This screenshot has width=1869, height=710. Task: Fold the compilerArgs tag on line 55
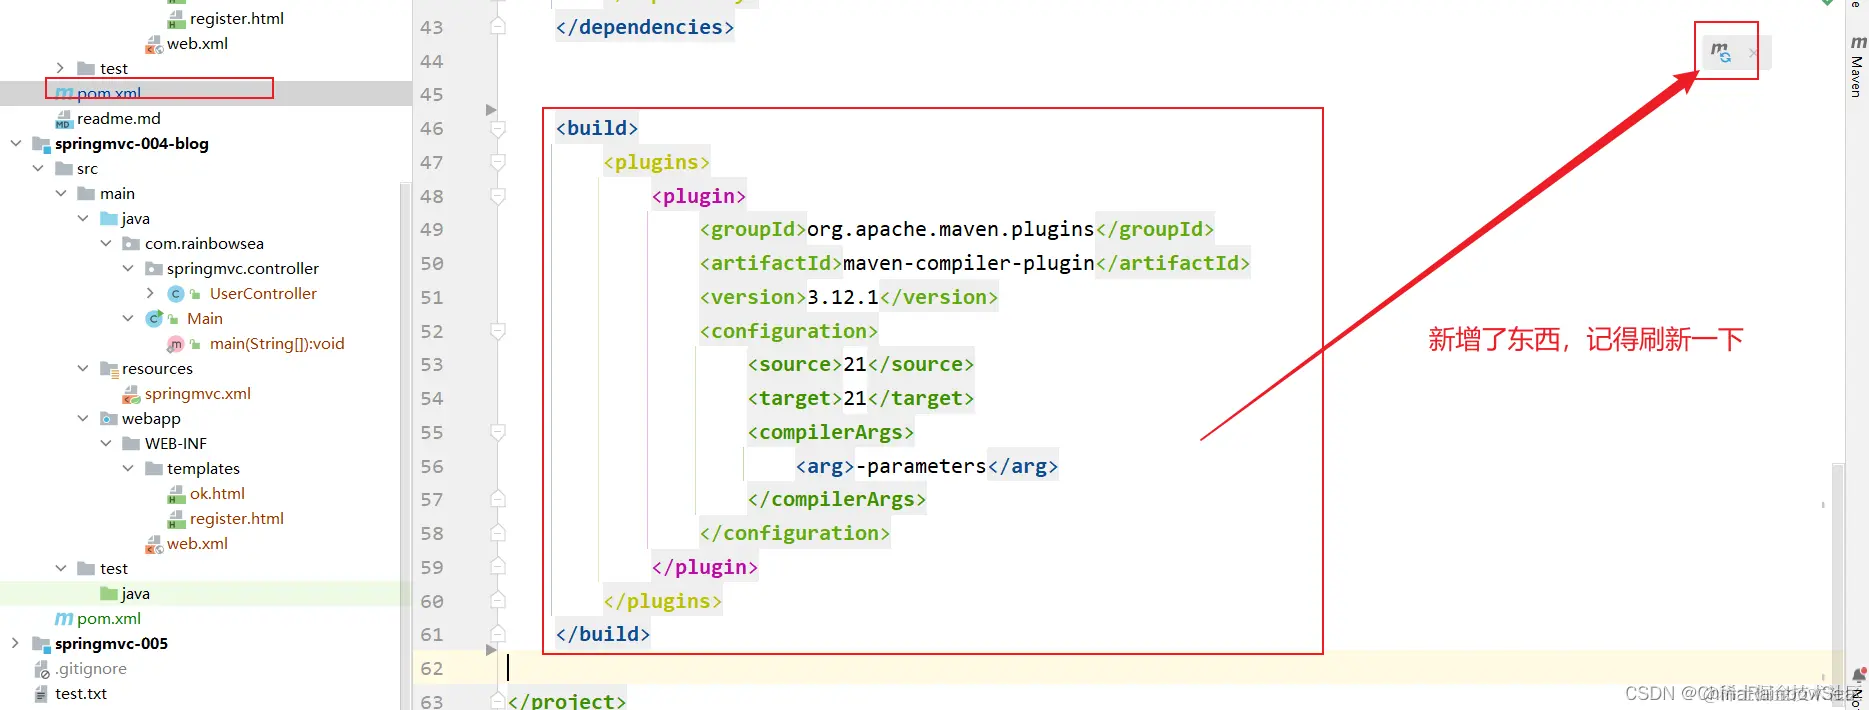[498, 432]
